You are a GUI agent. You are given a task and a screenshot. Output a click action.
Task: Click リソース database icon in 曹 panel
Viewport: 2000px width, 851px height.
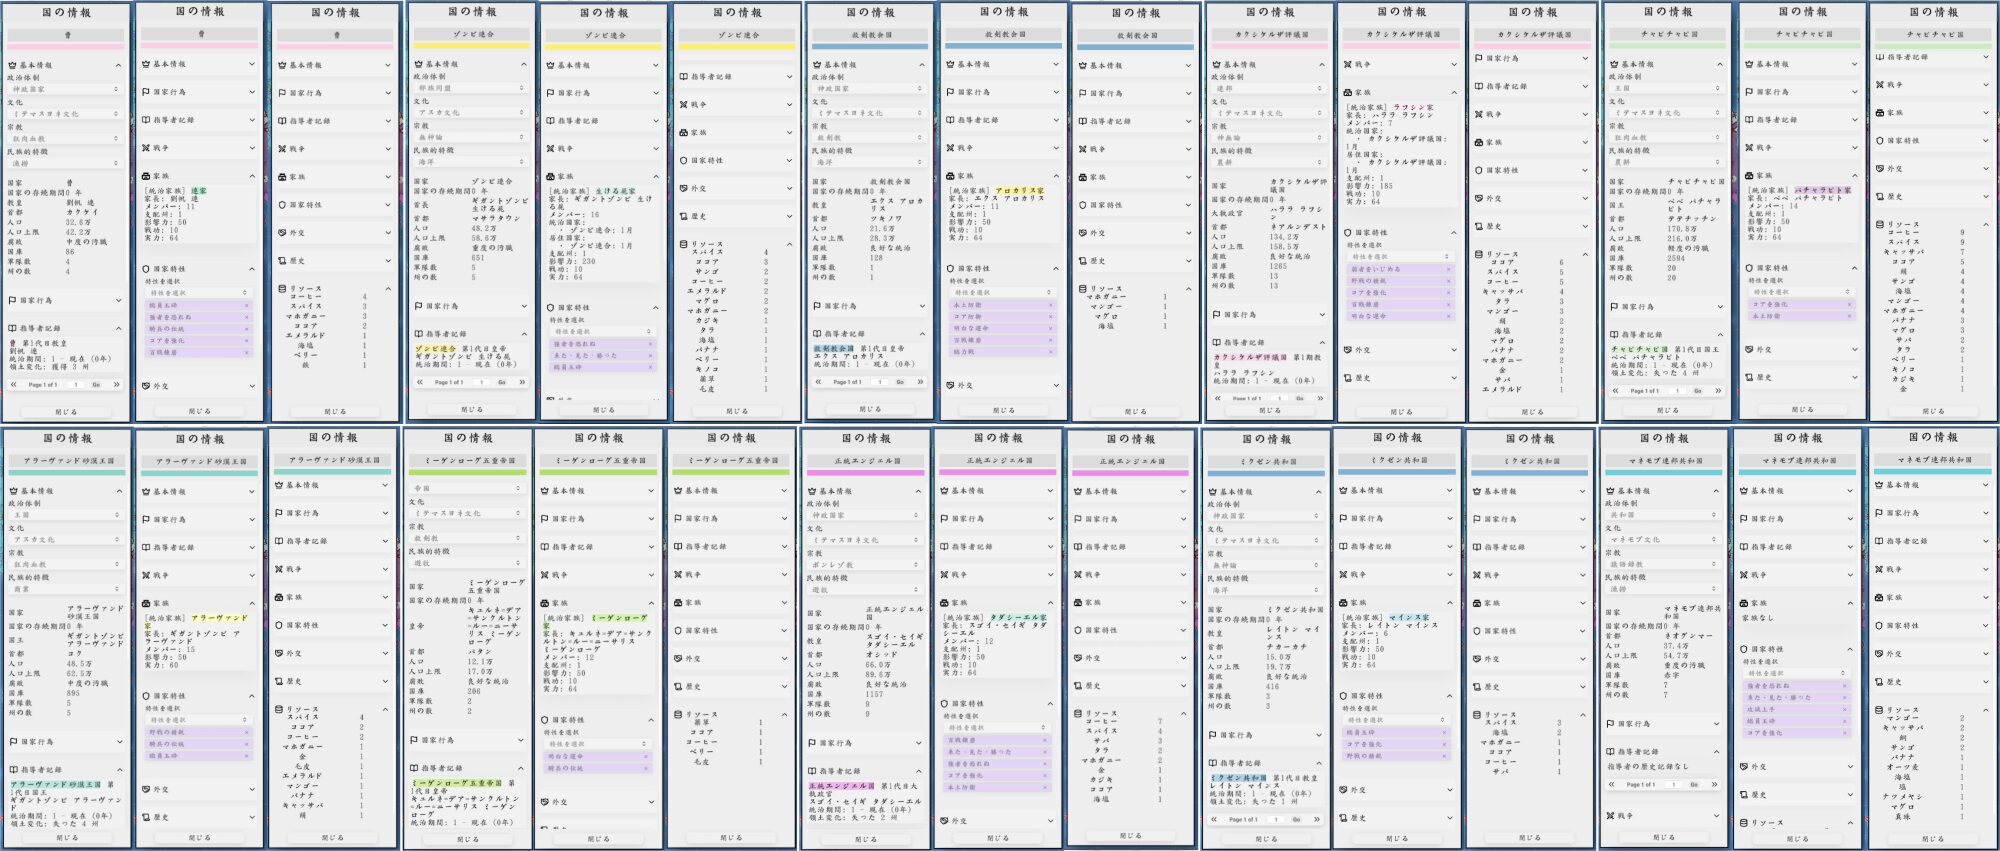[282, 289]
